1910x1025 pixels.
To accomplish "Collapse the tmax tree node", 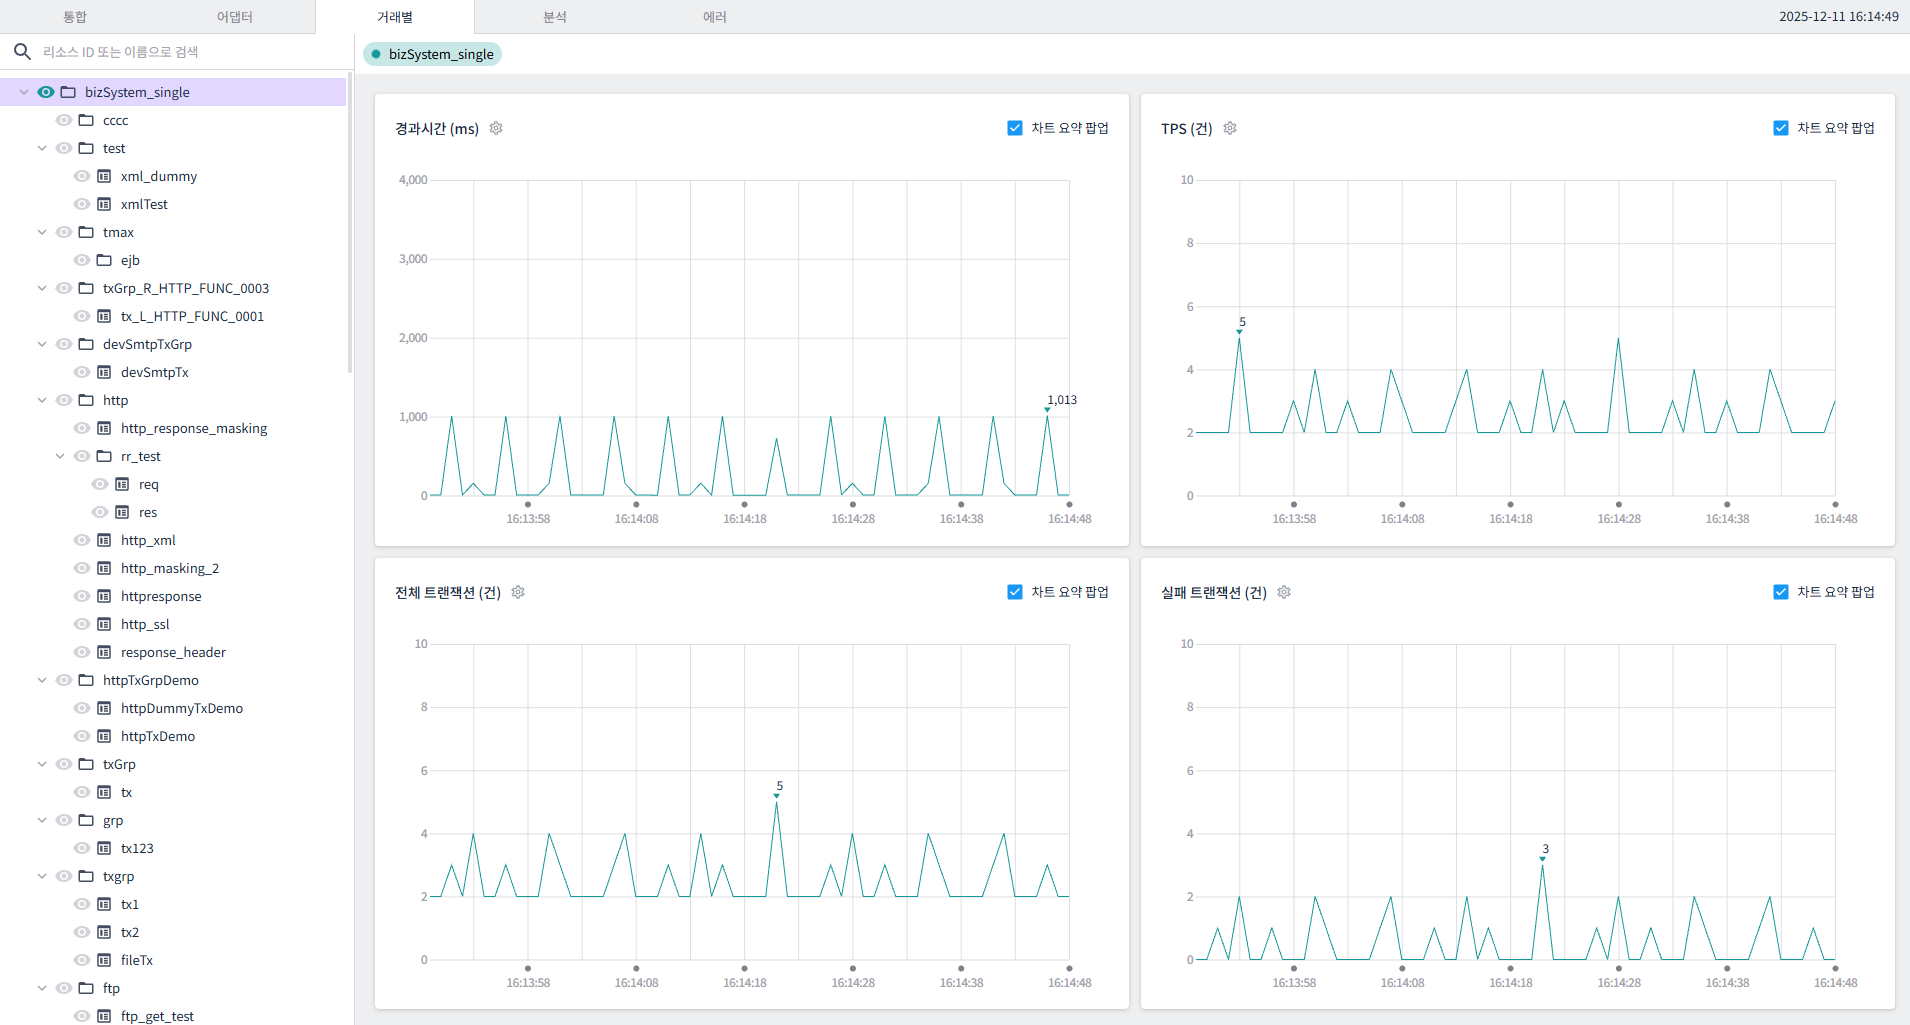I will [x=42, y=232].
